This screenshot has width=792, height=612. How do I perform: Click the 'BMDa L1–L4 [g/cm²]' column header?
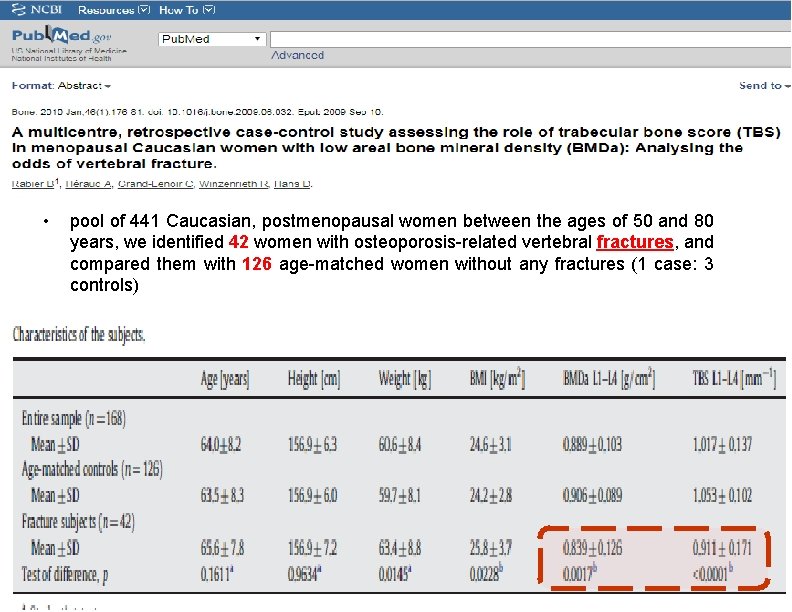click(609, 378)
